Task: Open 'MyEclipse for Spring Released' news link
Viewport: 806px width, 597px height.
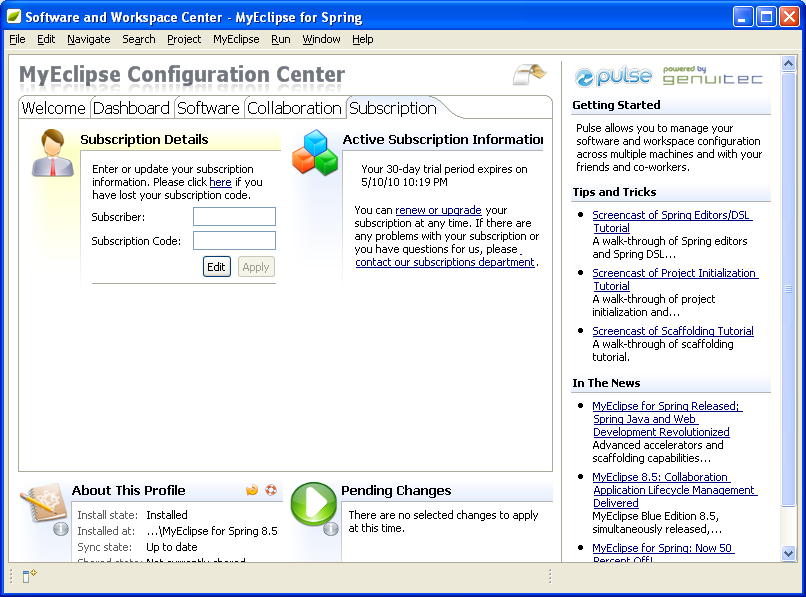Action: [667, 419]
